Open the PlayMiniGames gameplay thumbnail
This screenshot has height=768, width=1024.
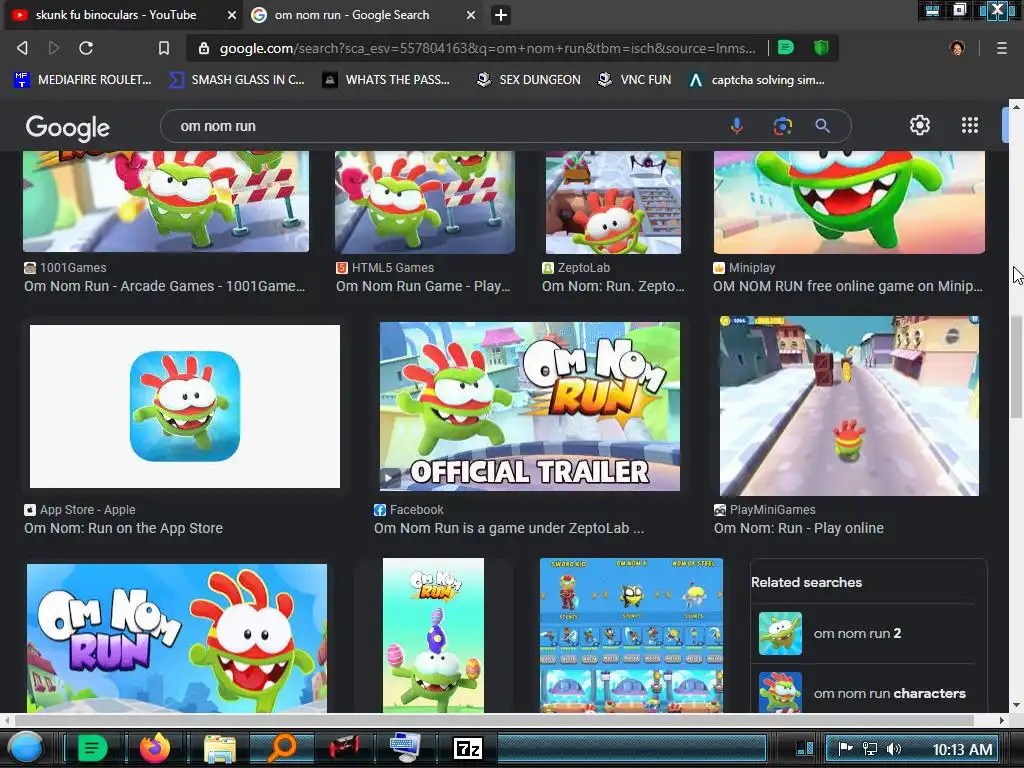click(x=849, y=406)
